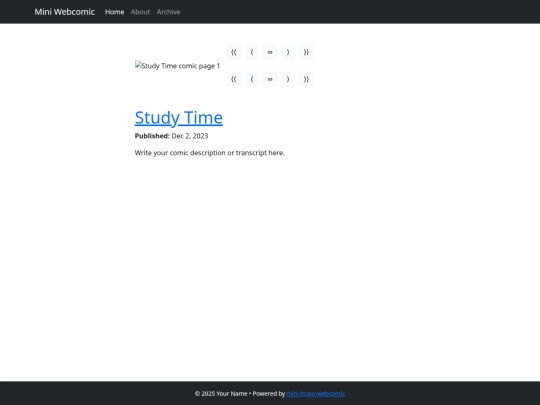This screenshot has height=405, width=540.
Task: Click previous-comic button in top navigation row
Action: [252, 52]
